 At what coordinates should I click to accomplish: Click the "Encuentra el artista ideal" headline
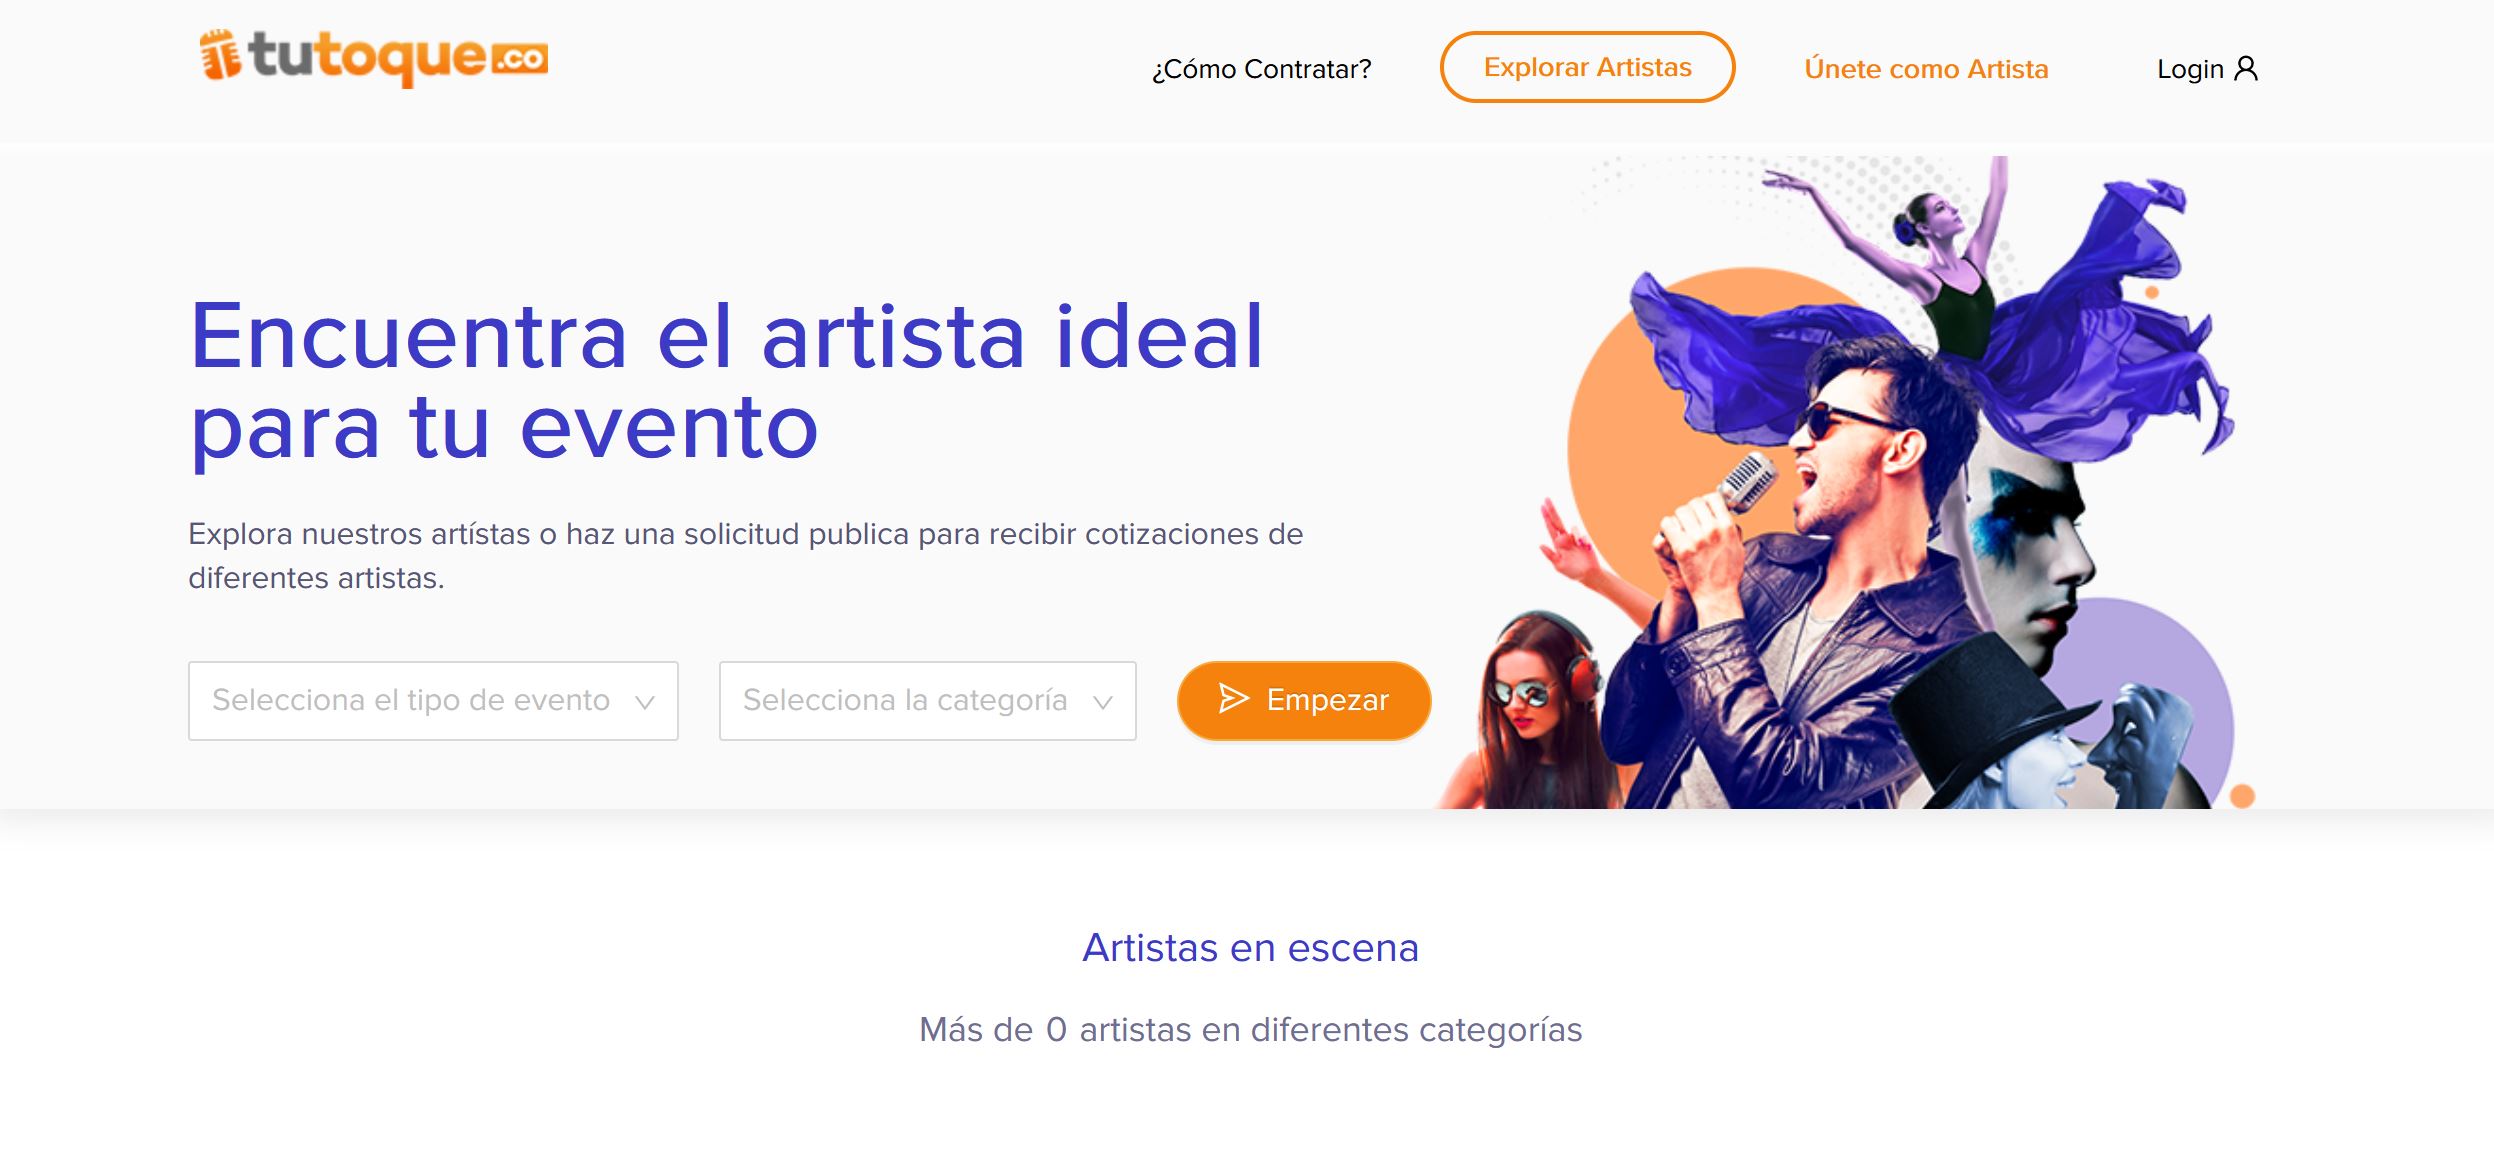[727, 336]
